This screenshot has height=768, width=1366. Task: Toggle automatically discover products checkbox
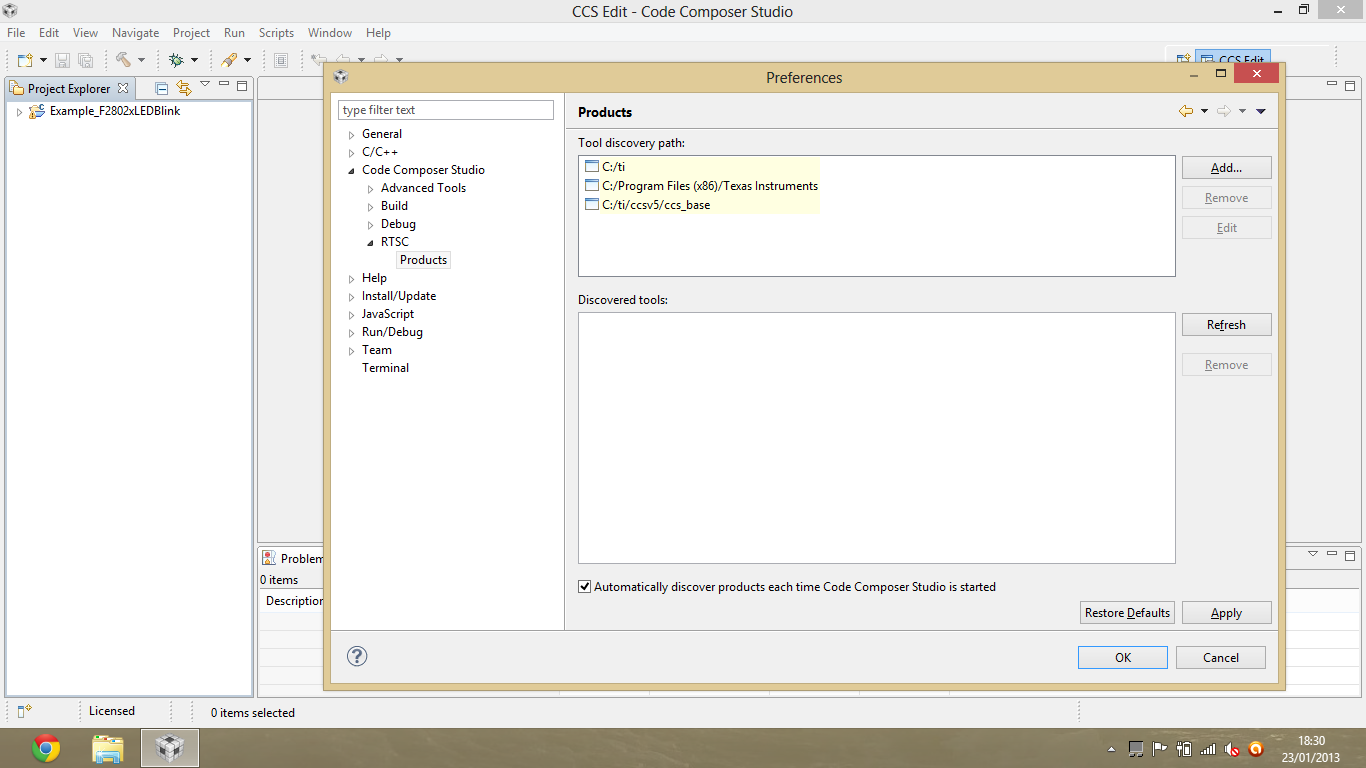pos(585,586)
